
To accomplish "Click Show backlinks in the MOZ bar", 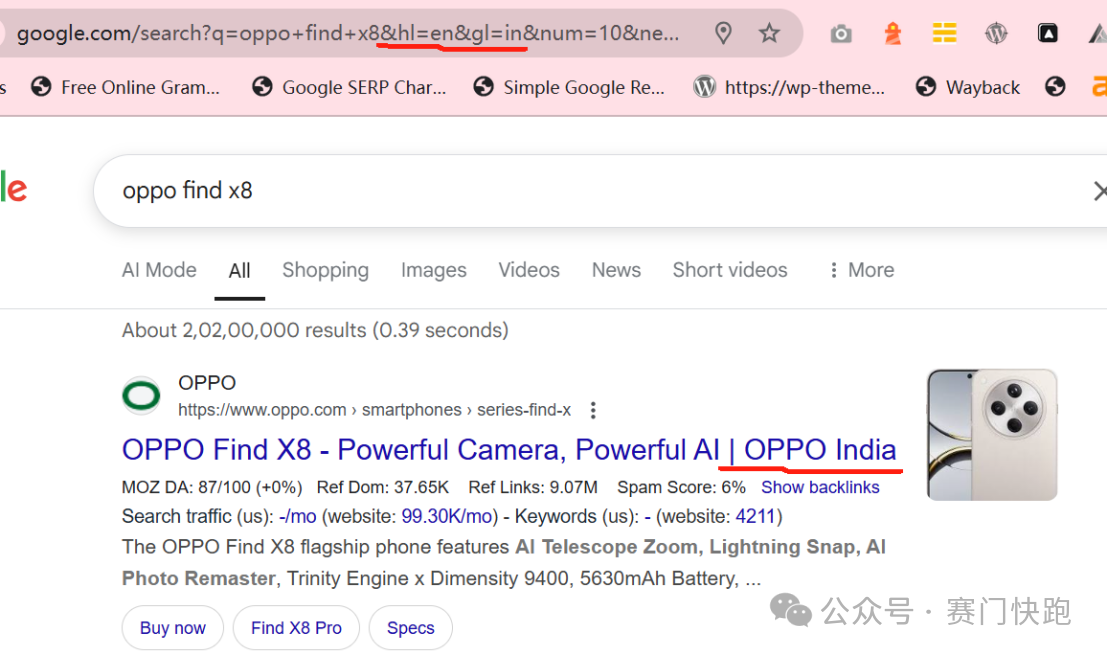I will 820,487.
